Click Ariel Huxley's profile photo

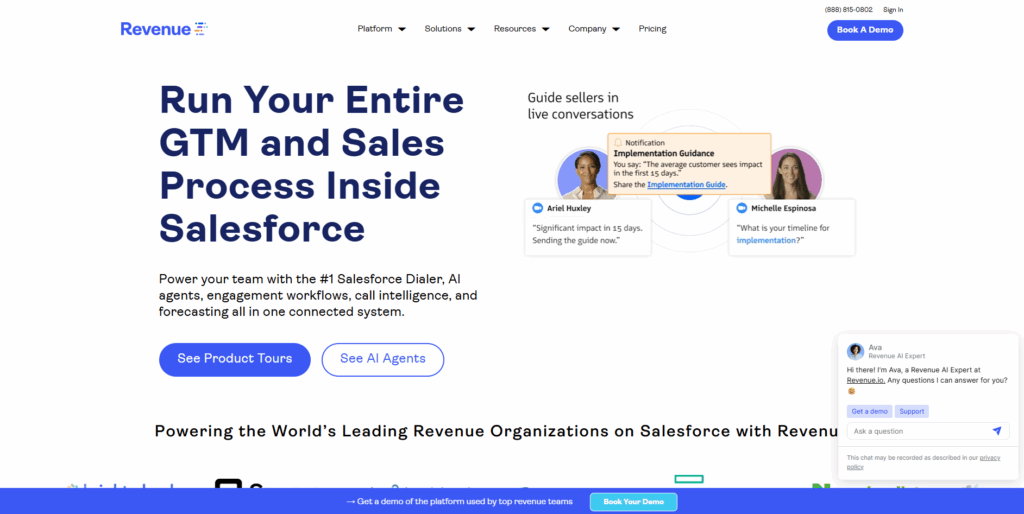click(x=583, y=175)
